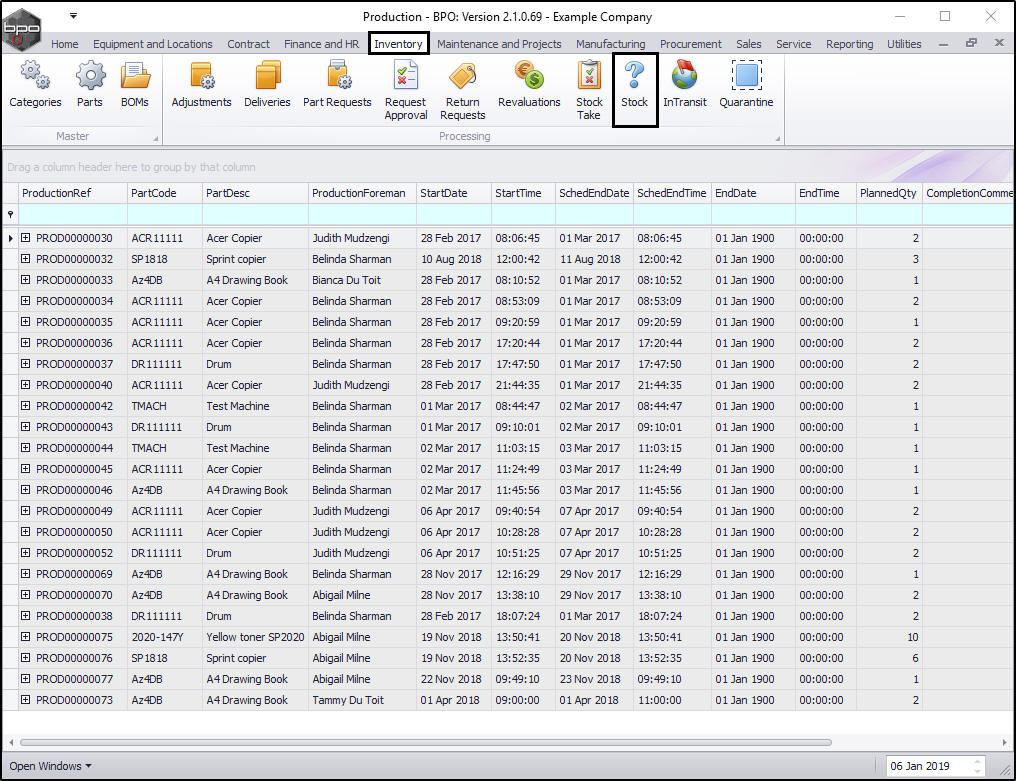
Task: Select the Yellow toner SP2020 cell
Action: [x=255, y=637]
